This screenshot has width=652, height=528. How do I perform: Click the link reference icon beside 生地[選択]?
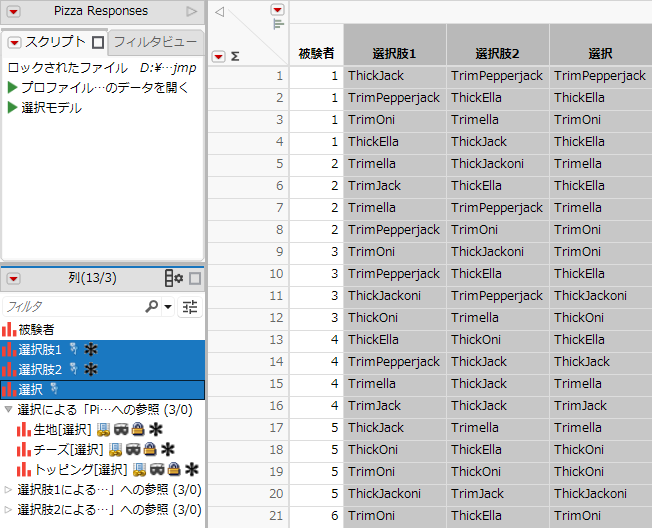103,430
